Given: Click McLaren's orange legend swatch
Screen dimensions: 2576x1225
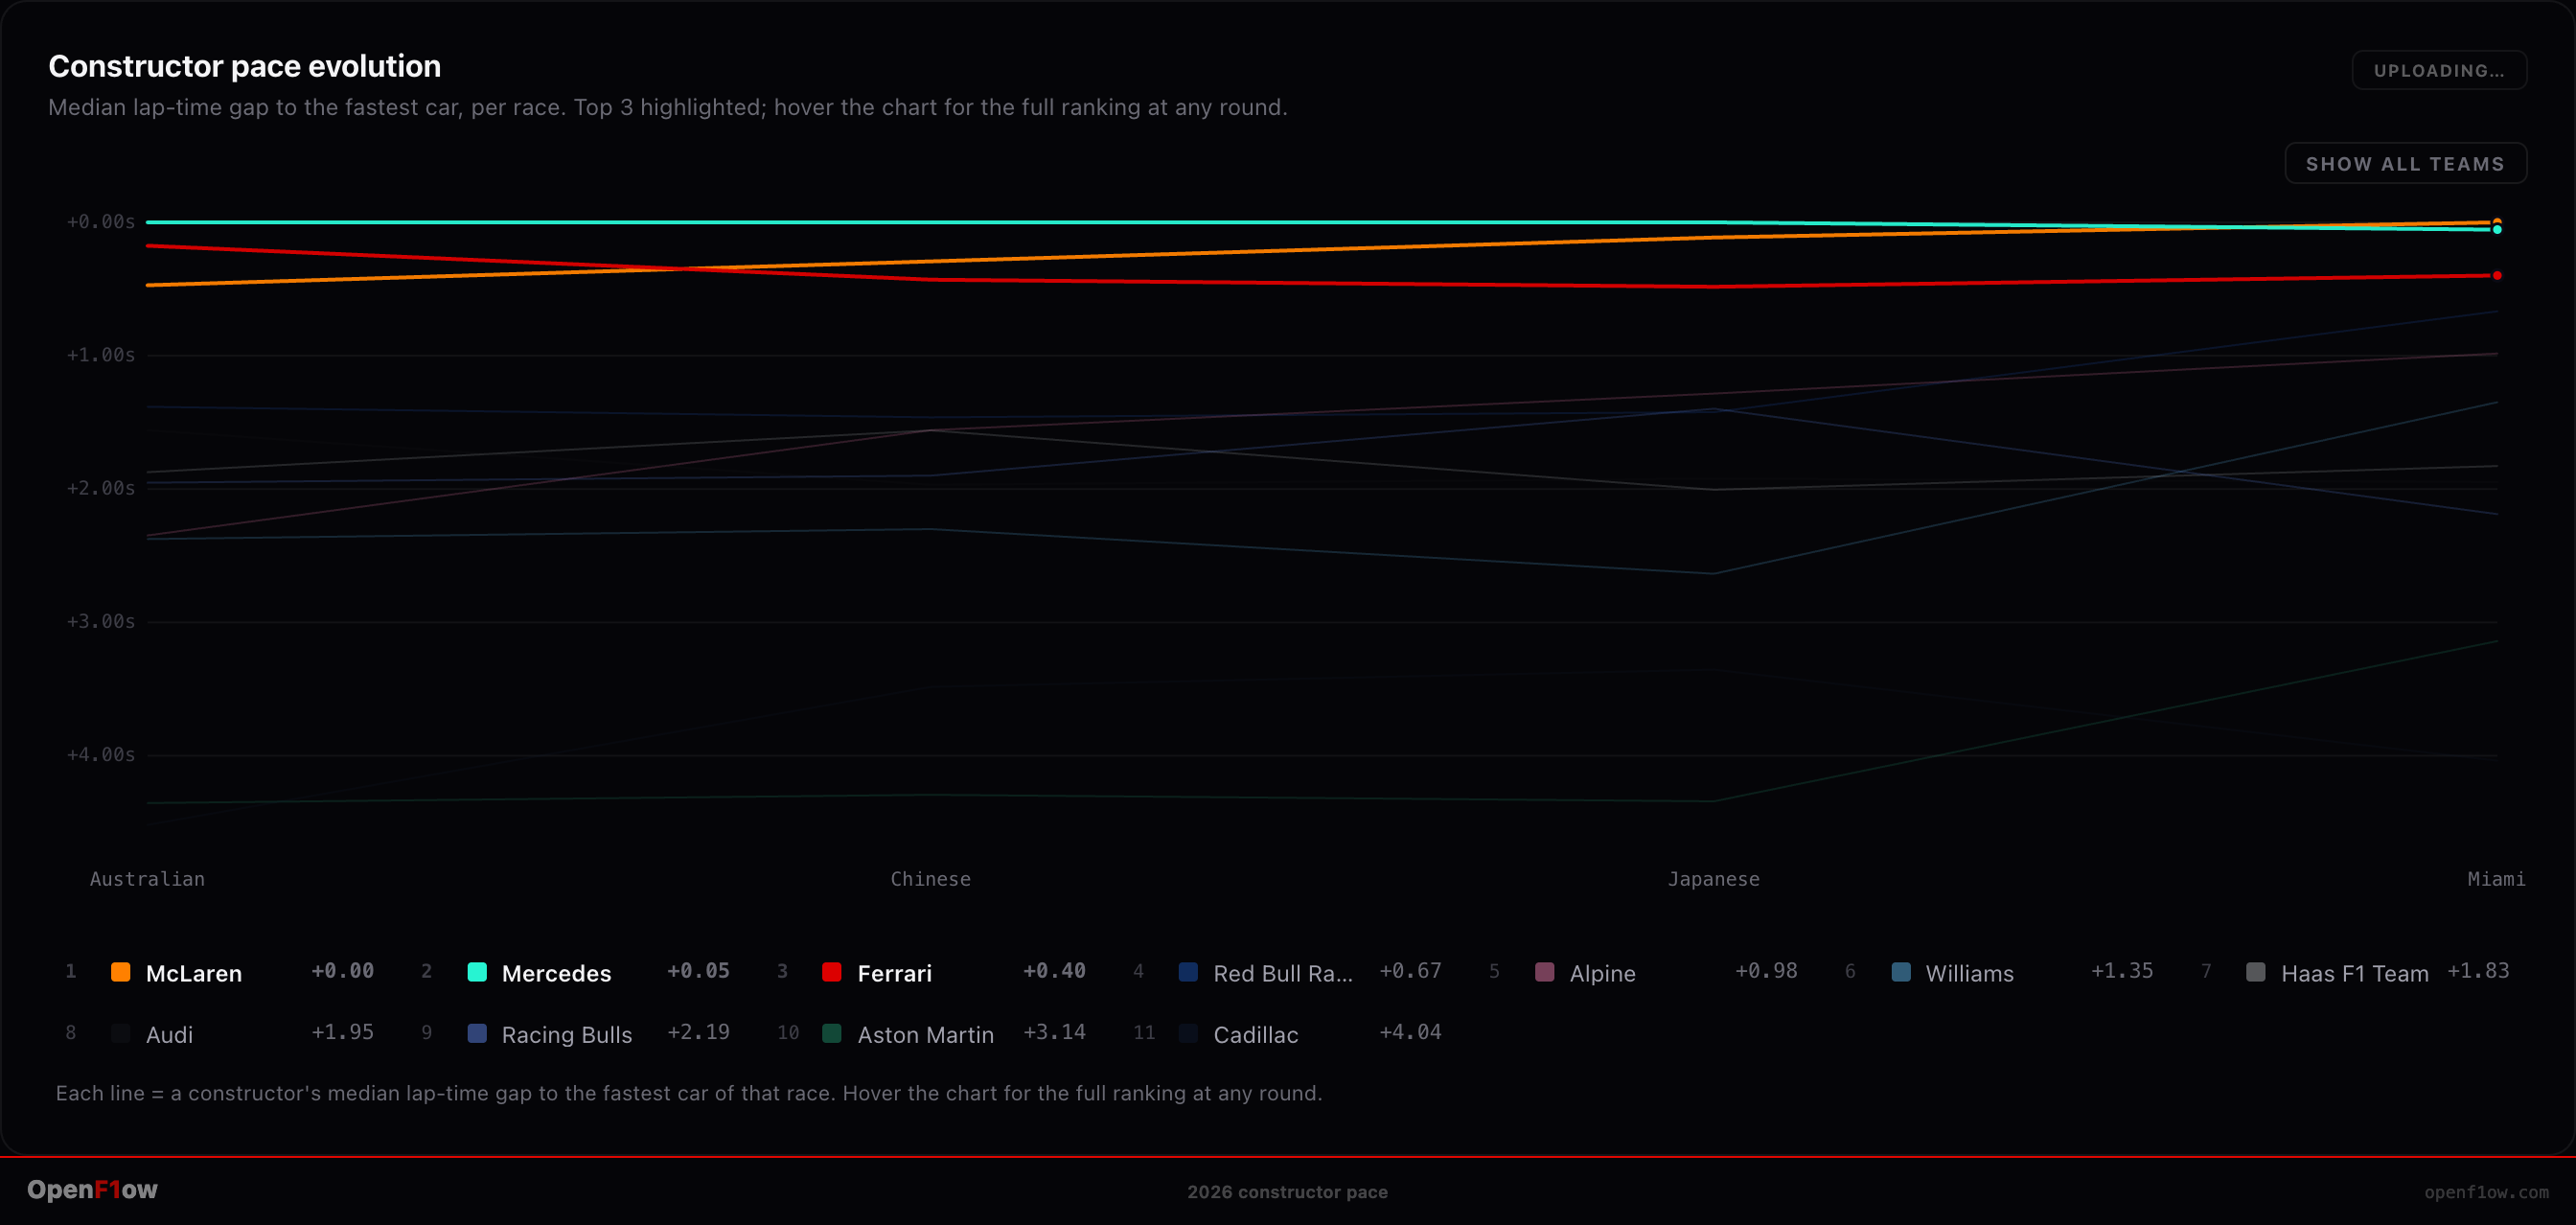Looking at the screenshot, I should tap(120, 972).
